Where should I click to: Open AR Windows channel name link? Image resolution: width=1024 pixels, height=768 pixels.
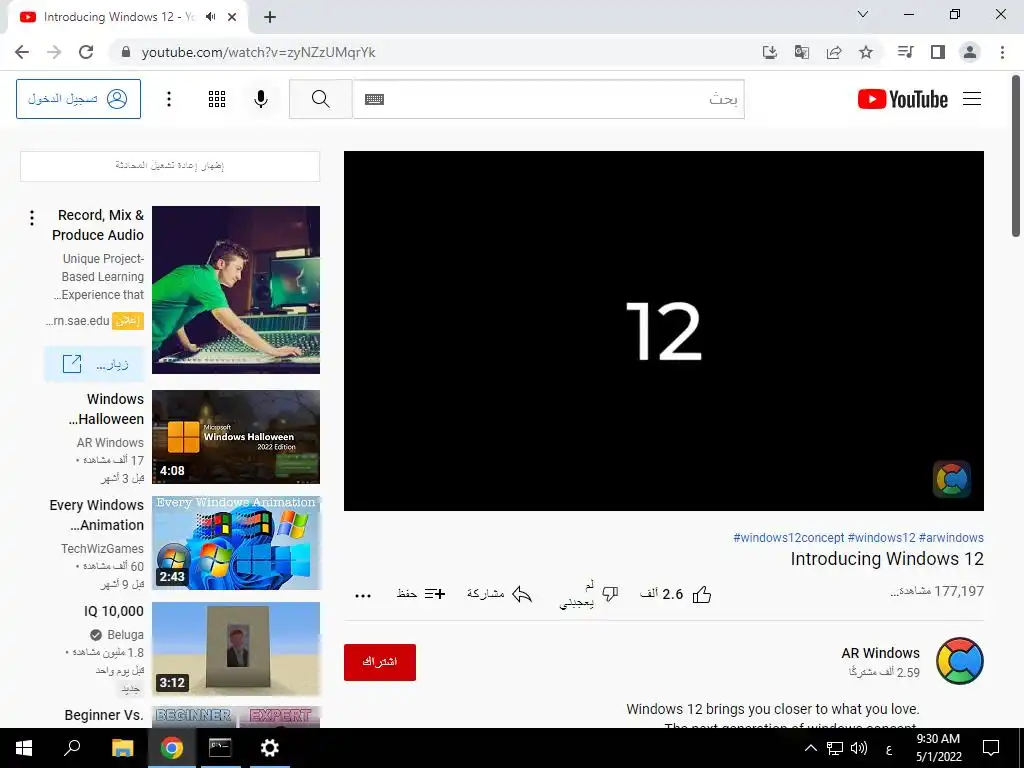pos(880,653)
